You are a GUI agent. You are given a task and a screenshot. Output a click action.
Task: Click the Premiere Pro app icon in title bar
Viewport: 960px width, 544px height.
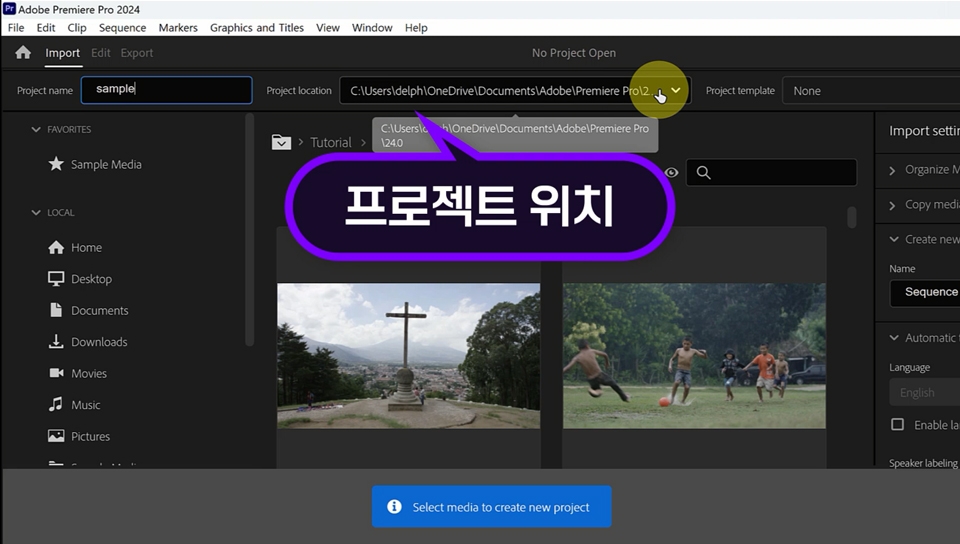[9, 9]
